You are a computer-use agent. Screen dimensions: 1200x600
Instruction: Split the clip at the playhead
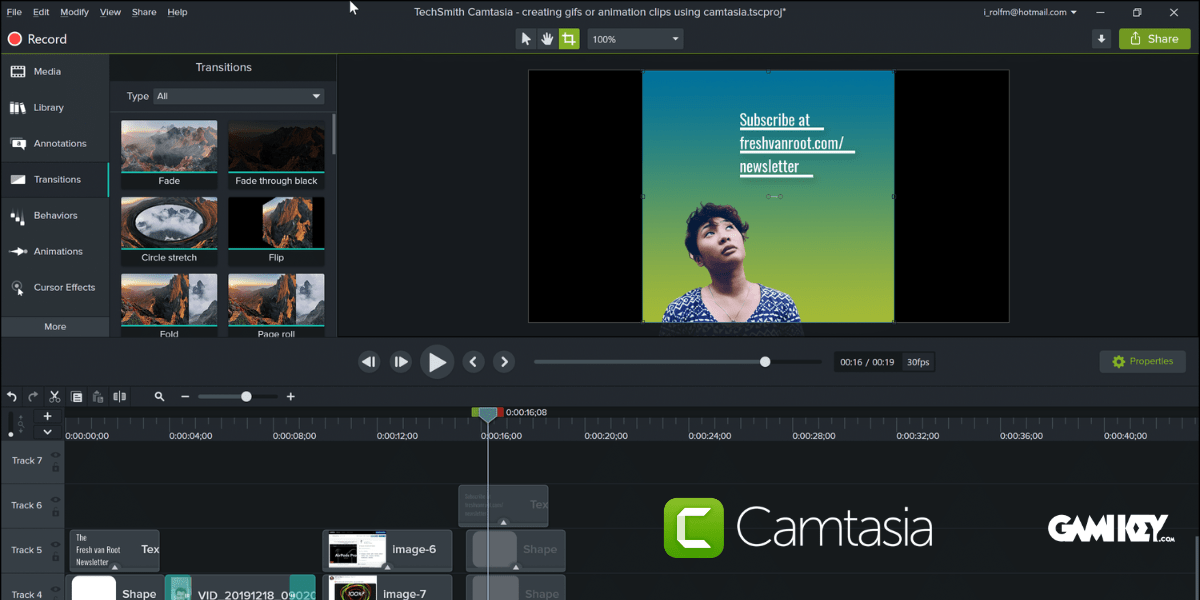[119, 396]
